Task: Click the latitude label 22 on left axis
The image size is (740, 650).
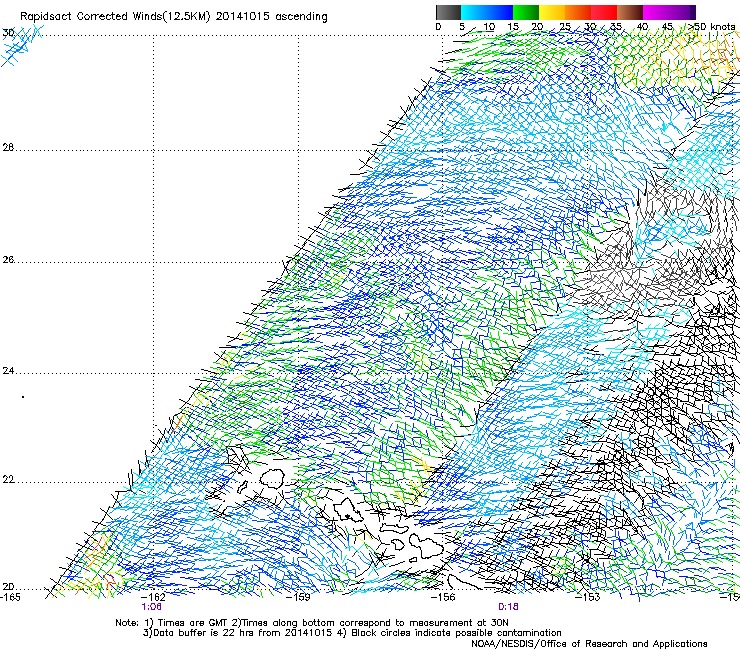Action: coord(8,480)
